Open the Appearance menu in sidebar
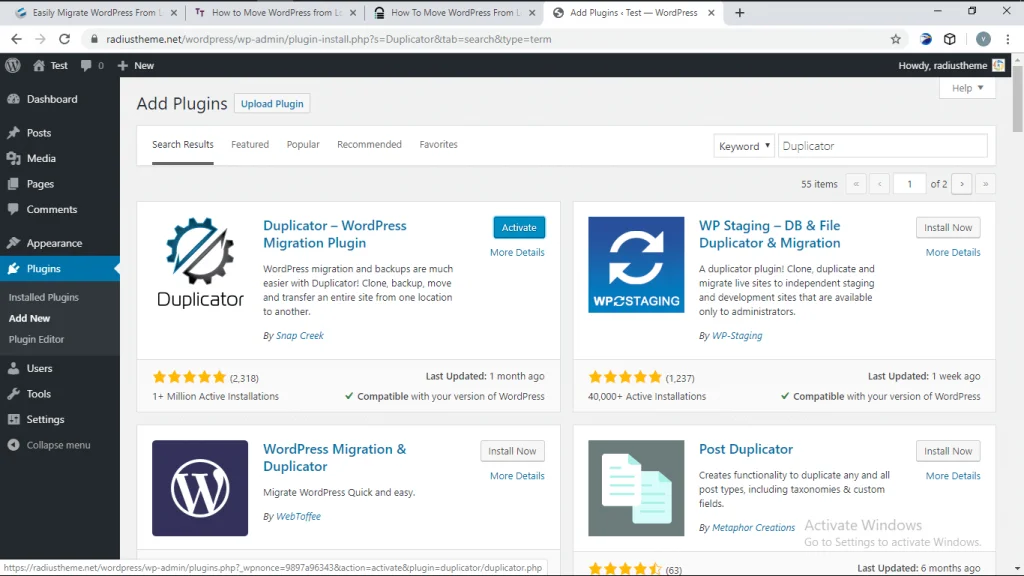The width and height of the screenshot is (1024, 576). (x=54, y=243)
